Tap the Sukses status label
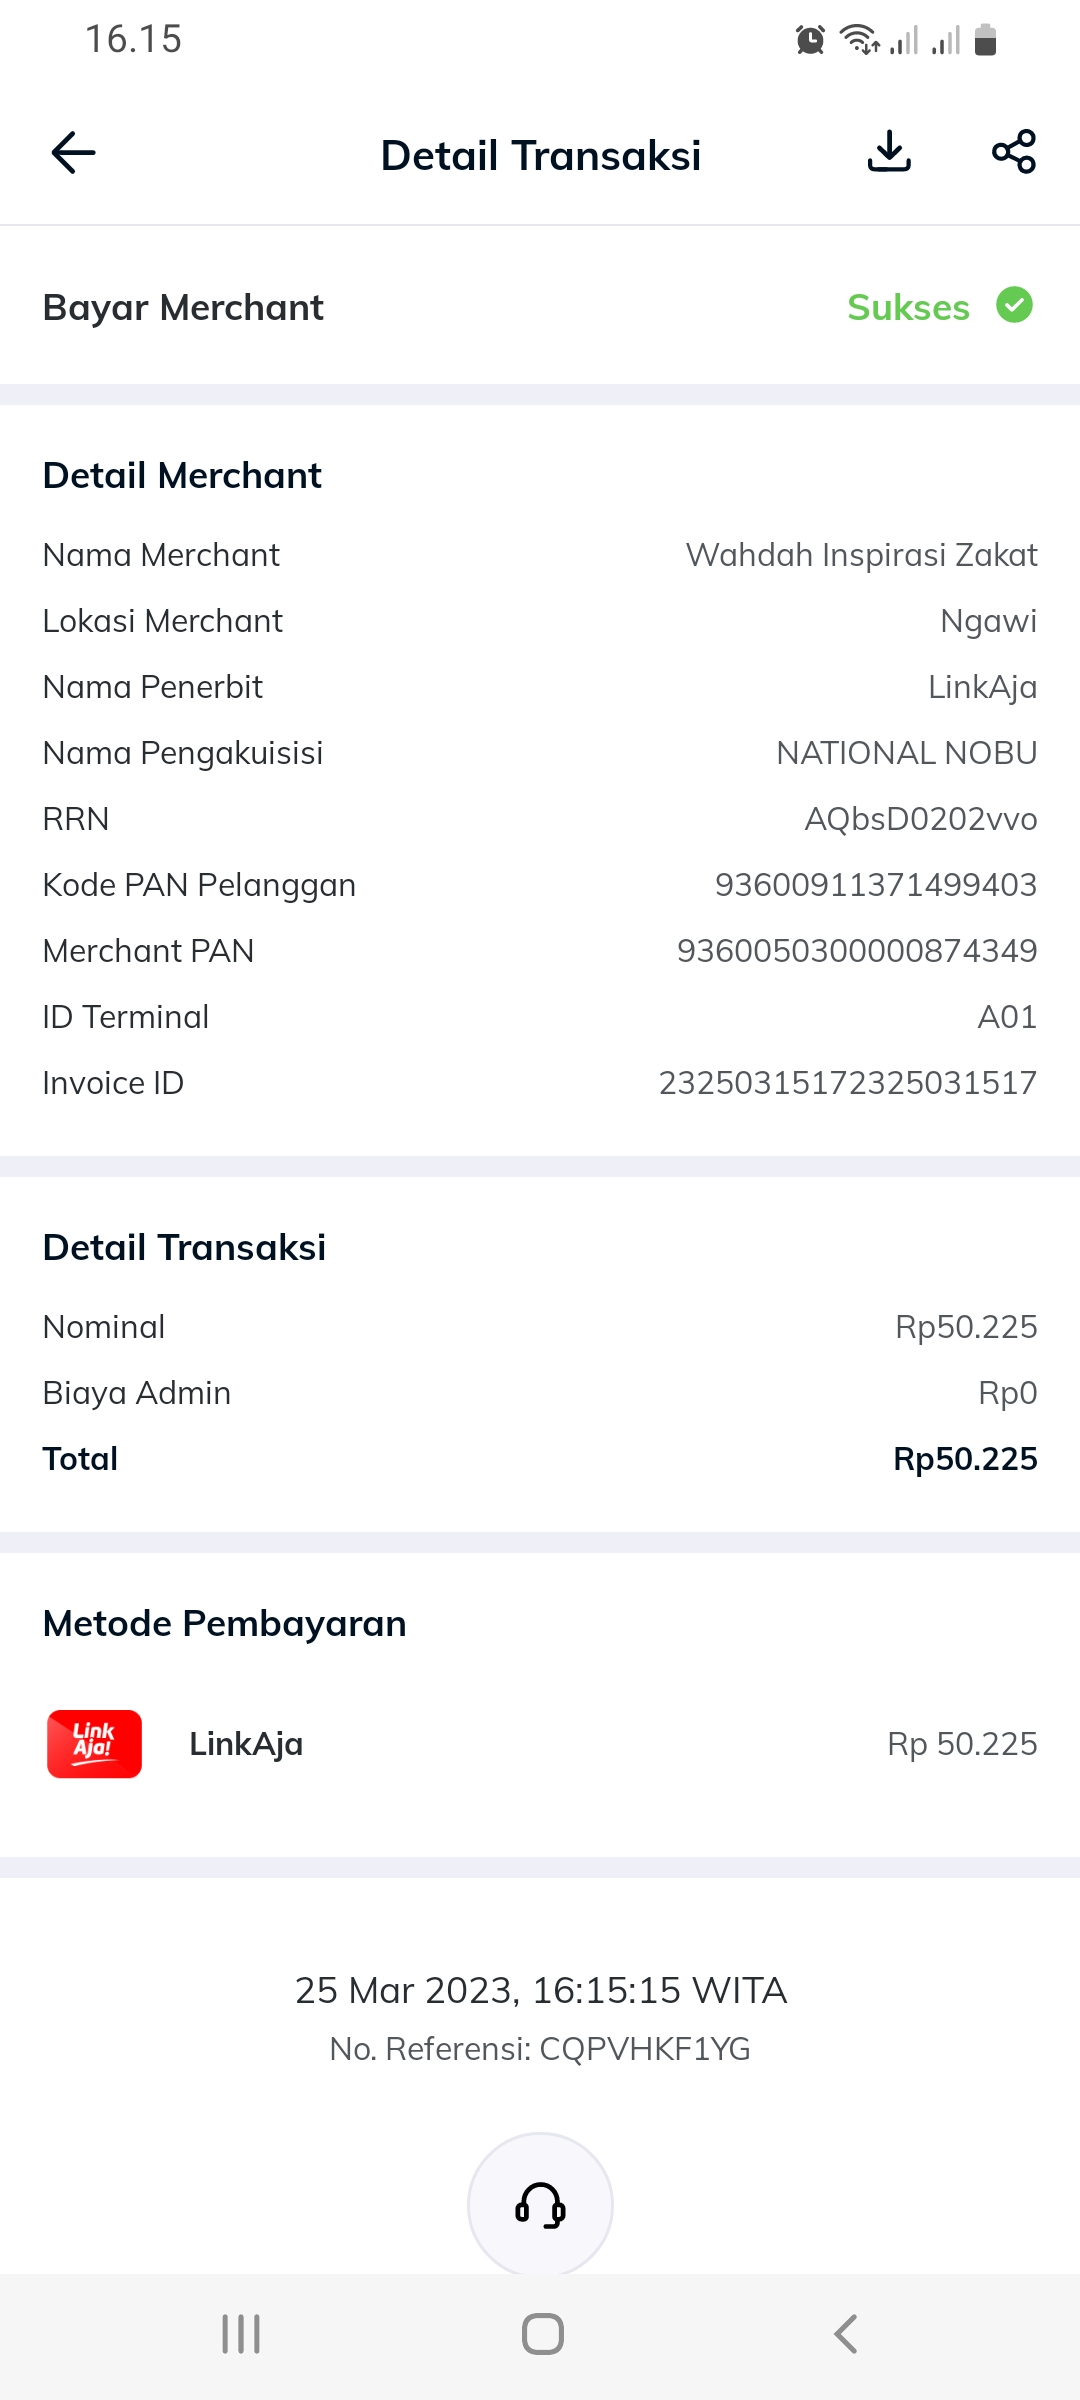The image size is (1080, 2400). pos(908,307)
